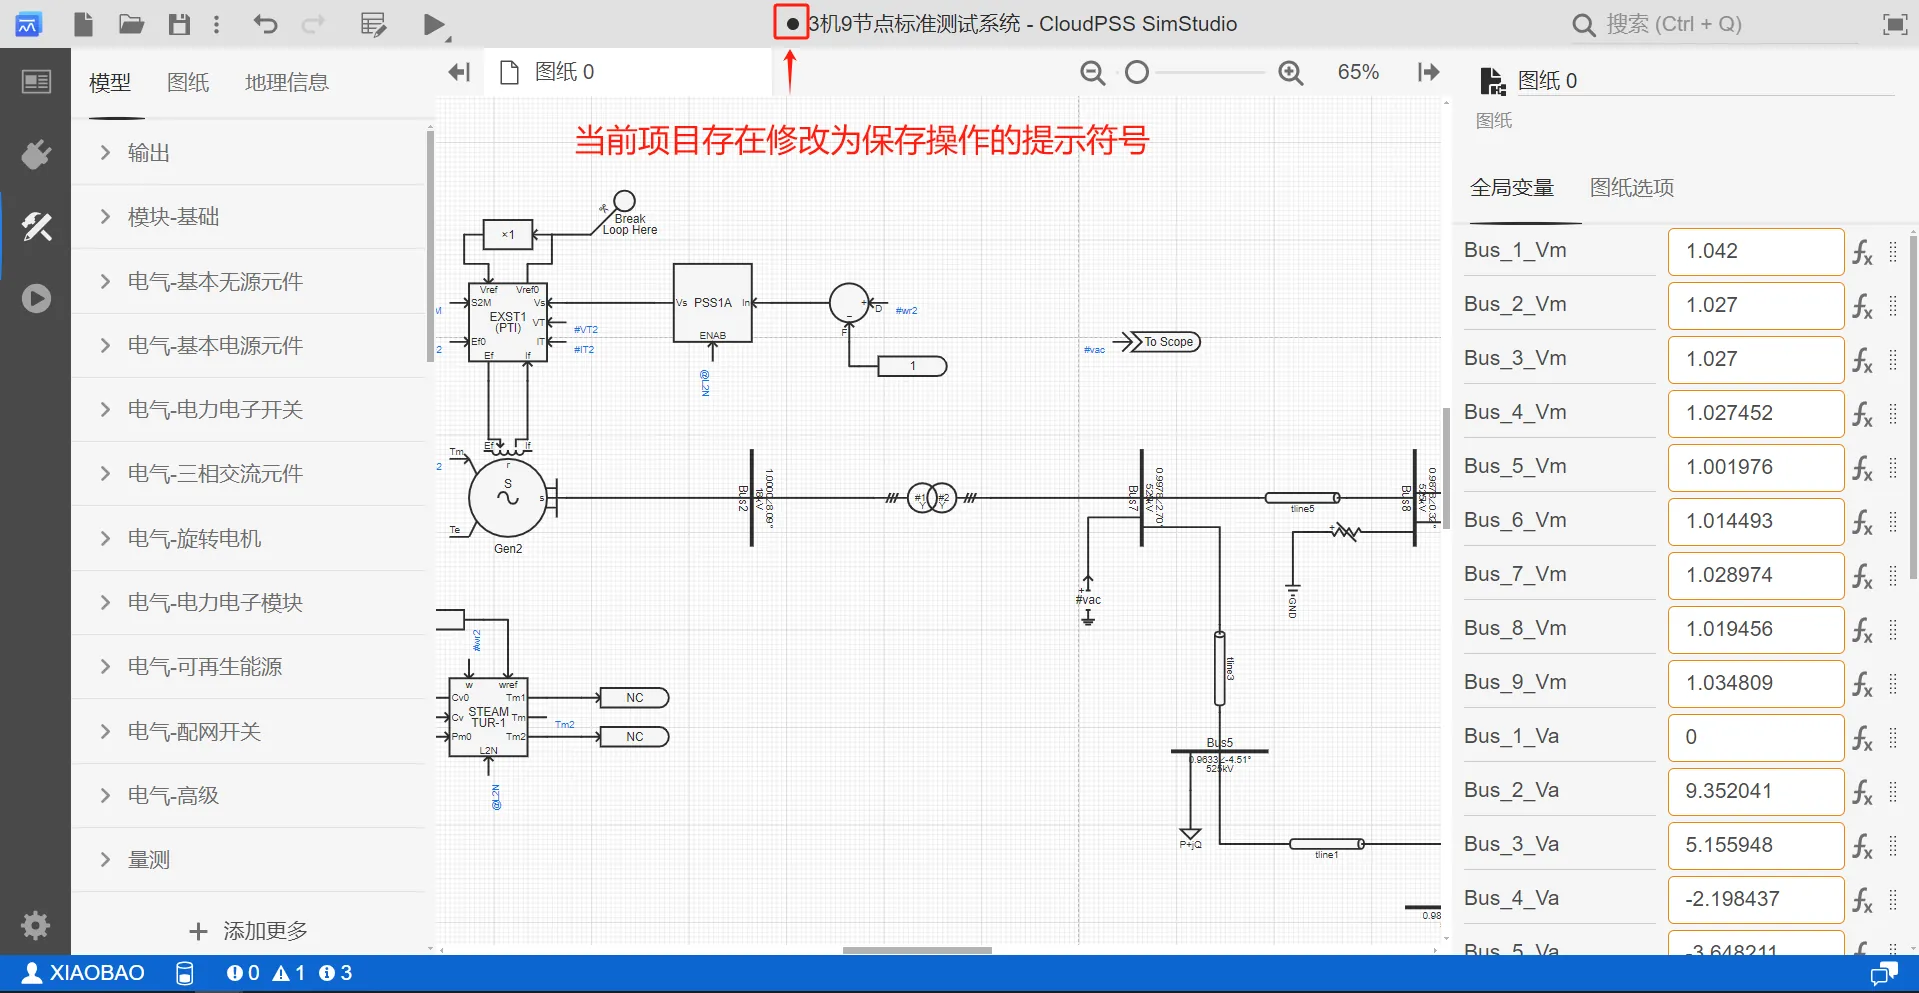
Task: Toggle formula mode for Bus_7_Vm
Action: click(1862, 576)
